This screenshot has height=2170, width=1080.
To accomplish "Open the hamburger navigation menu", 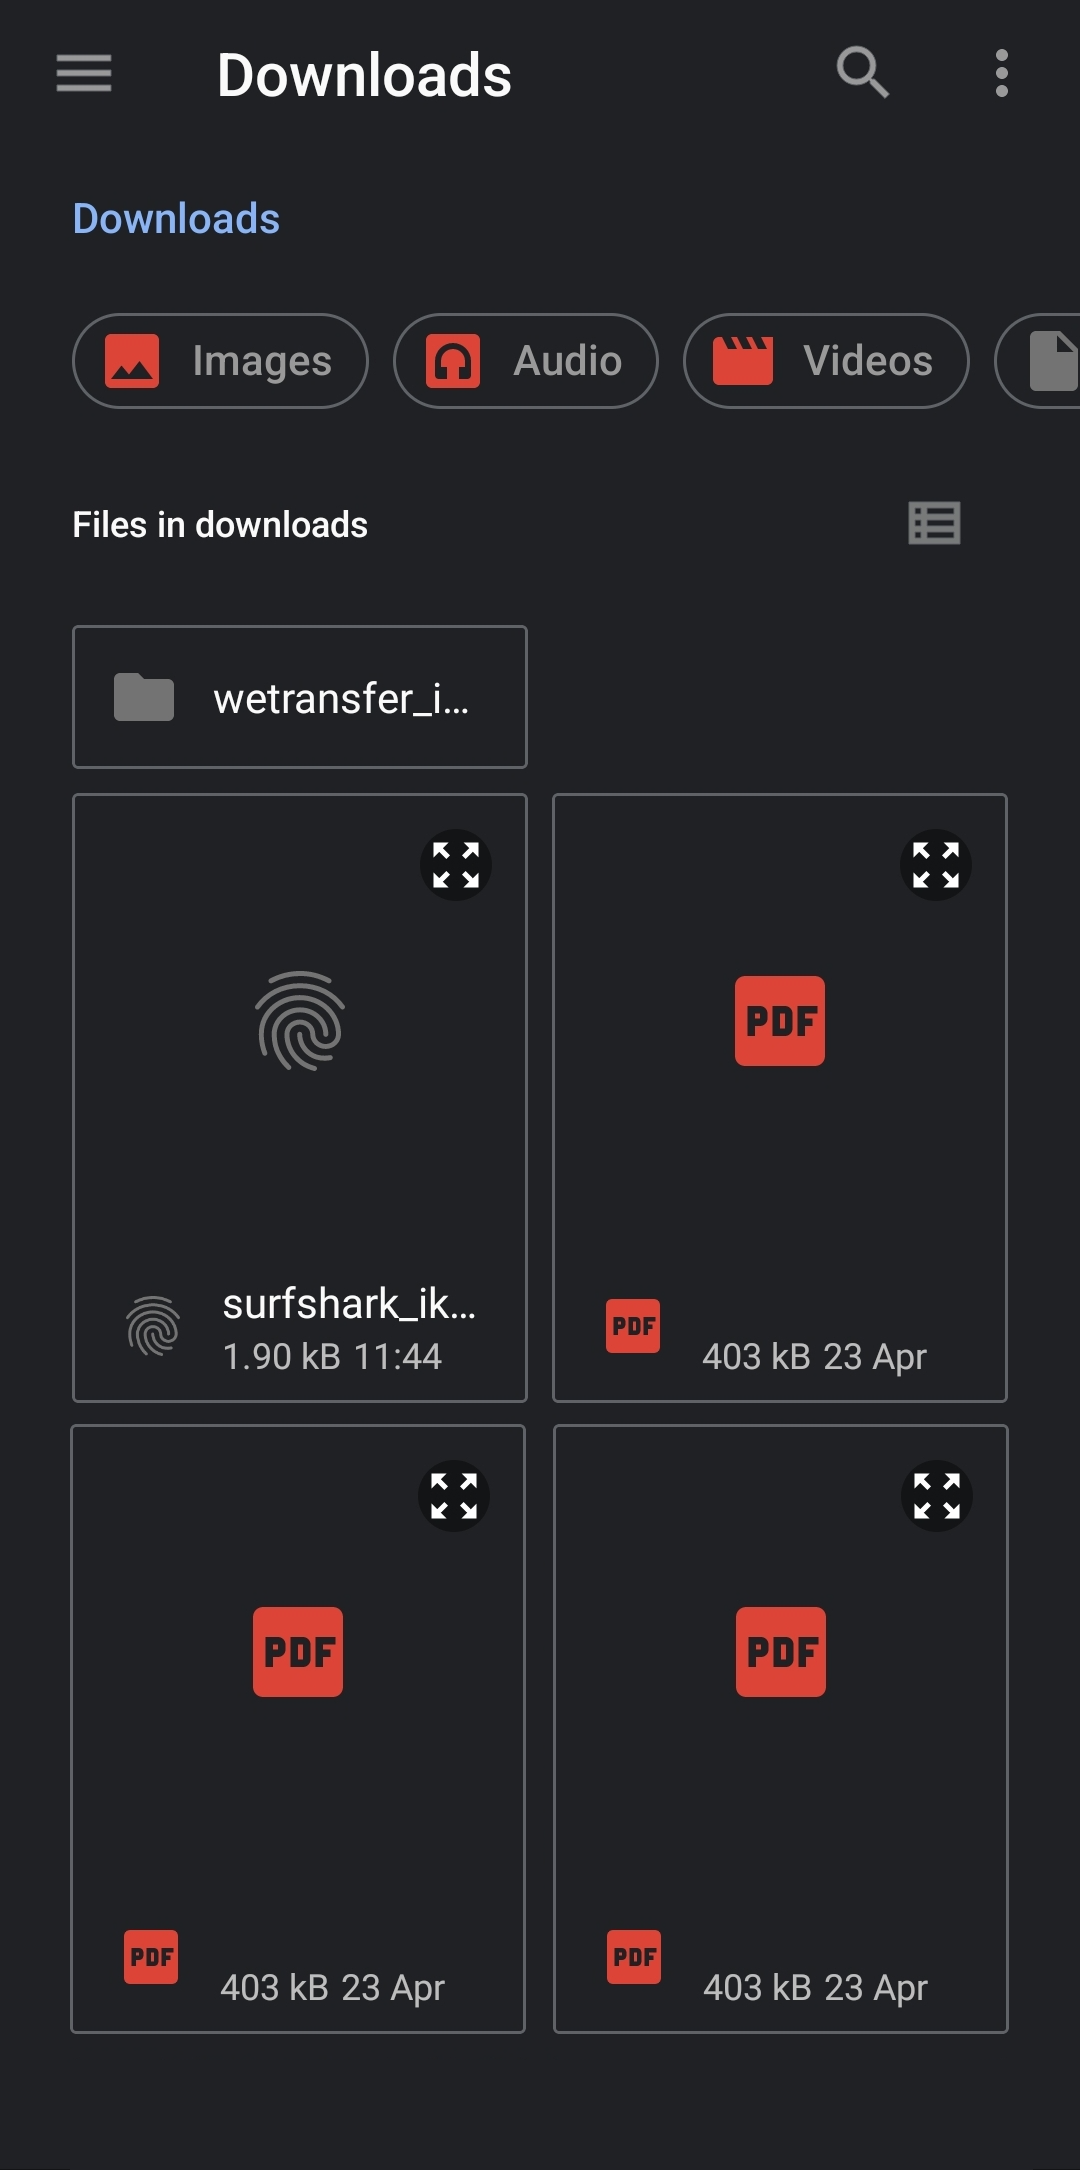I will click(84, 74).
